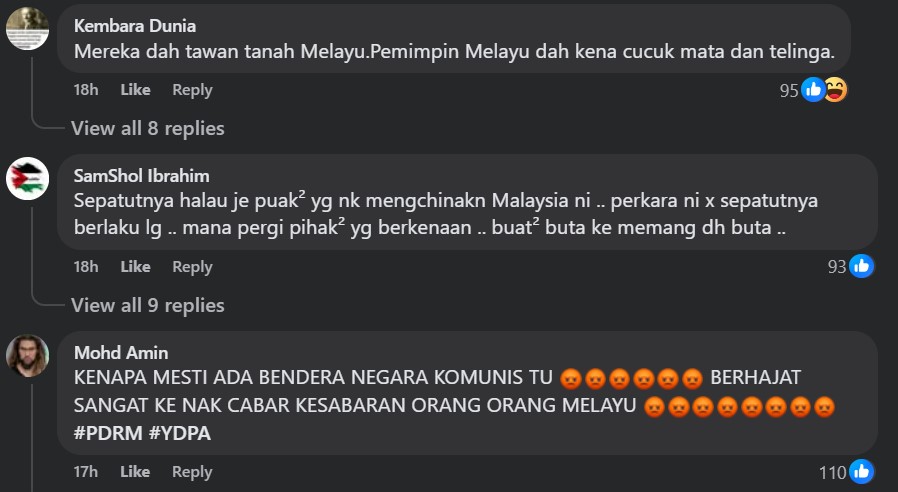
Task: Open SamShol Ibrahim's flag avatar
Action: (27, 178)
